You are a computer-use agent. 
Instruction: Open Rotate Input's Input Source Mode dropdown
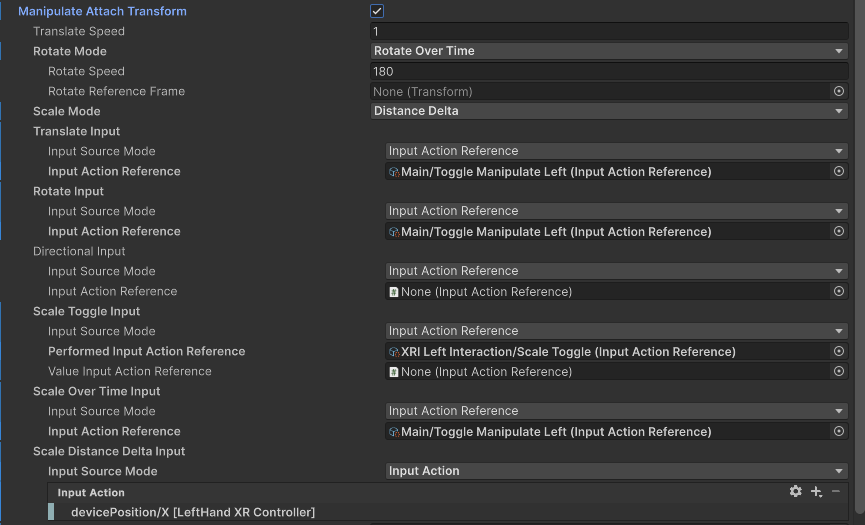click(x=616, y=211)
